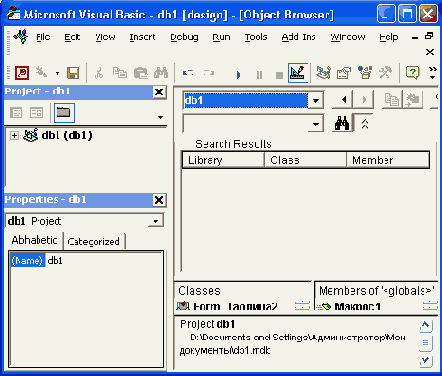Select the Form_Таблица2 class entry
This screenshot has width=442, height=376.
point(235,306)
